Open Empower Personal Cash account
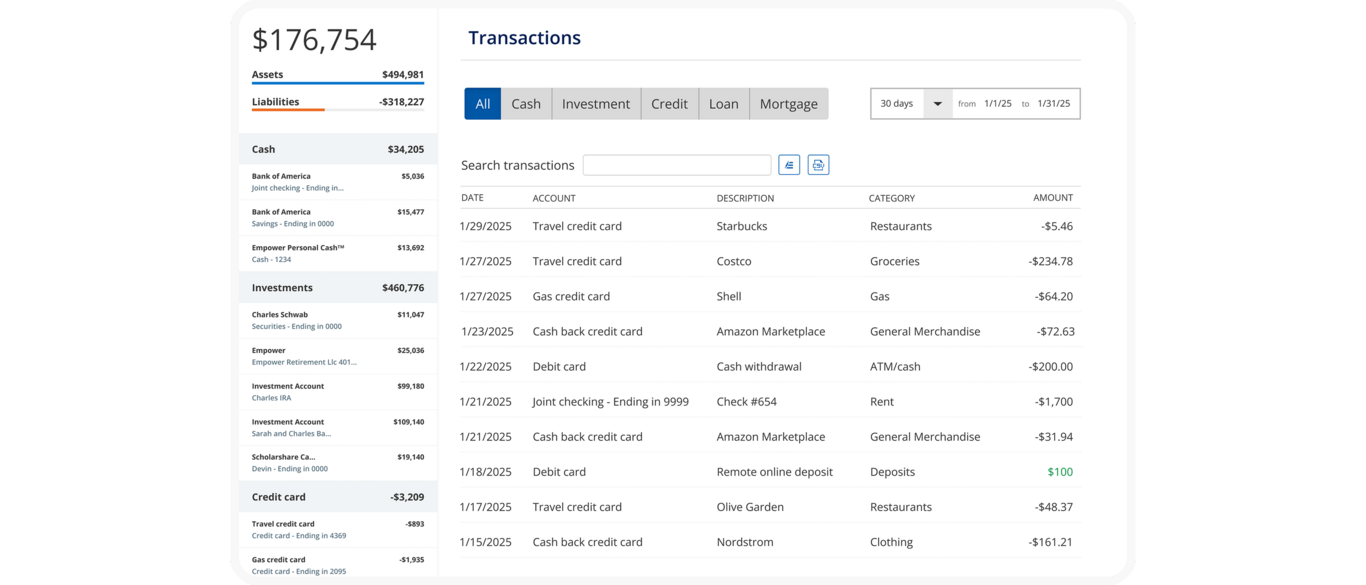This screenshot has height=585, width=1366. click(337, 253)
